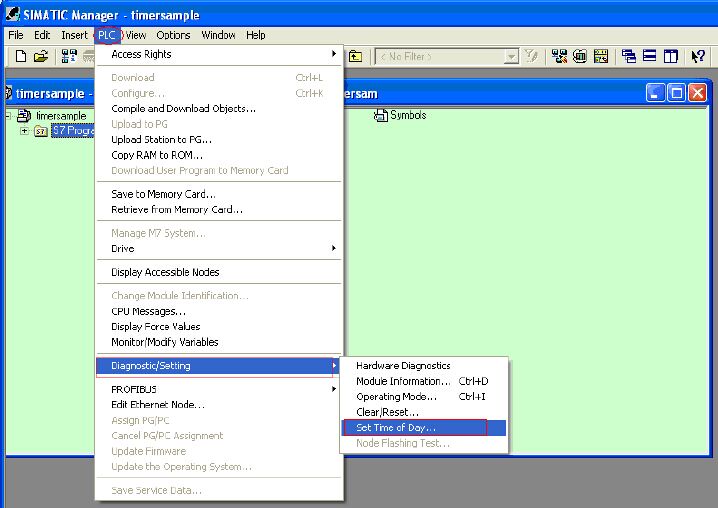Click the greyed Save Service Data entry
Image resolution: width=718 pixels, height=508 pixels.
[219, 490]
